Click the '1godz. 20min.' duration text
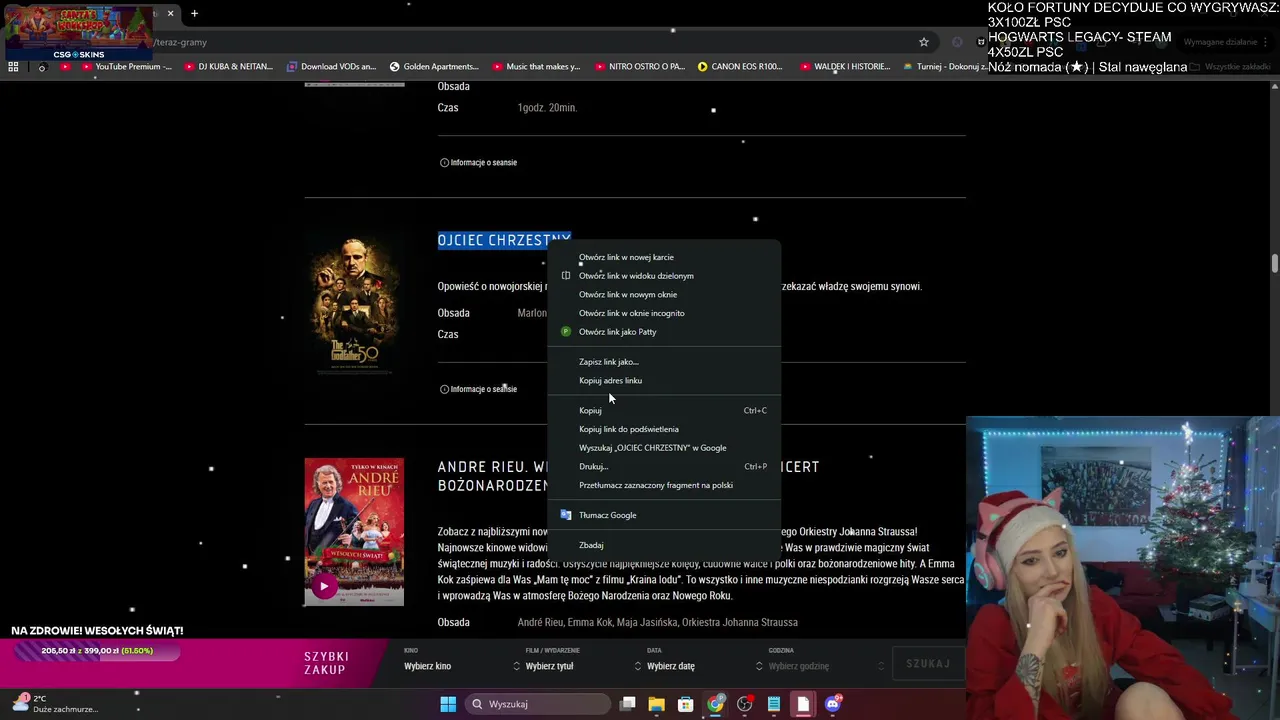 tap(547, 107)
